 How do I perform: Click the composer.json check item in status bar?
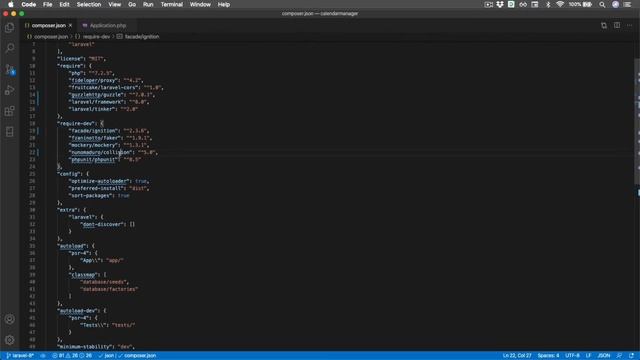point(137,356)
